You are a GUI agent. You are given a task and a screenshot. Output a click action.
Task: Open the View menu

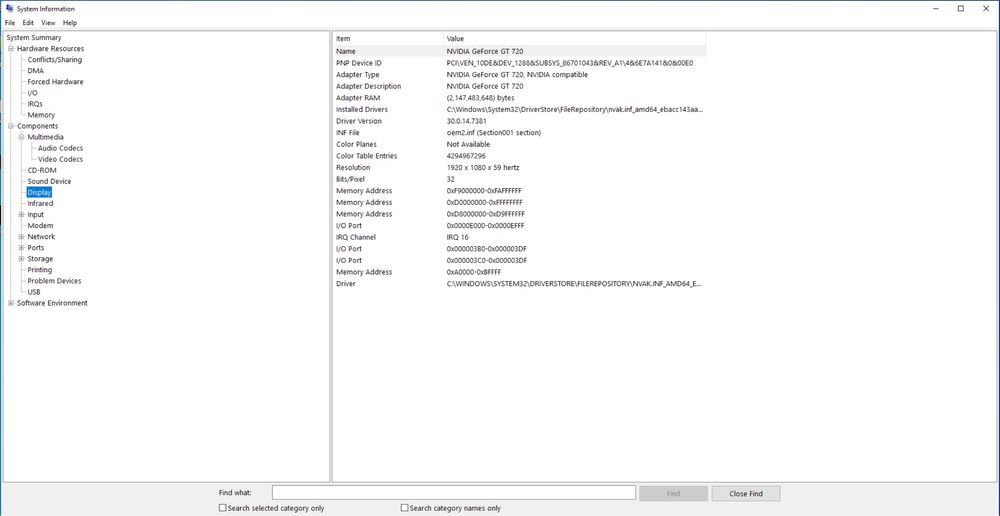(x=48, y=23)
